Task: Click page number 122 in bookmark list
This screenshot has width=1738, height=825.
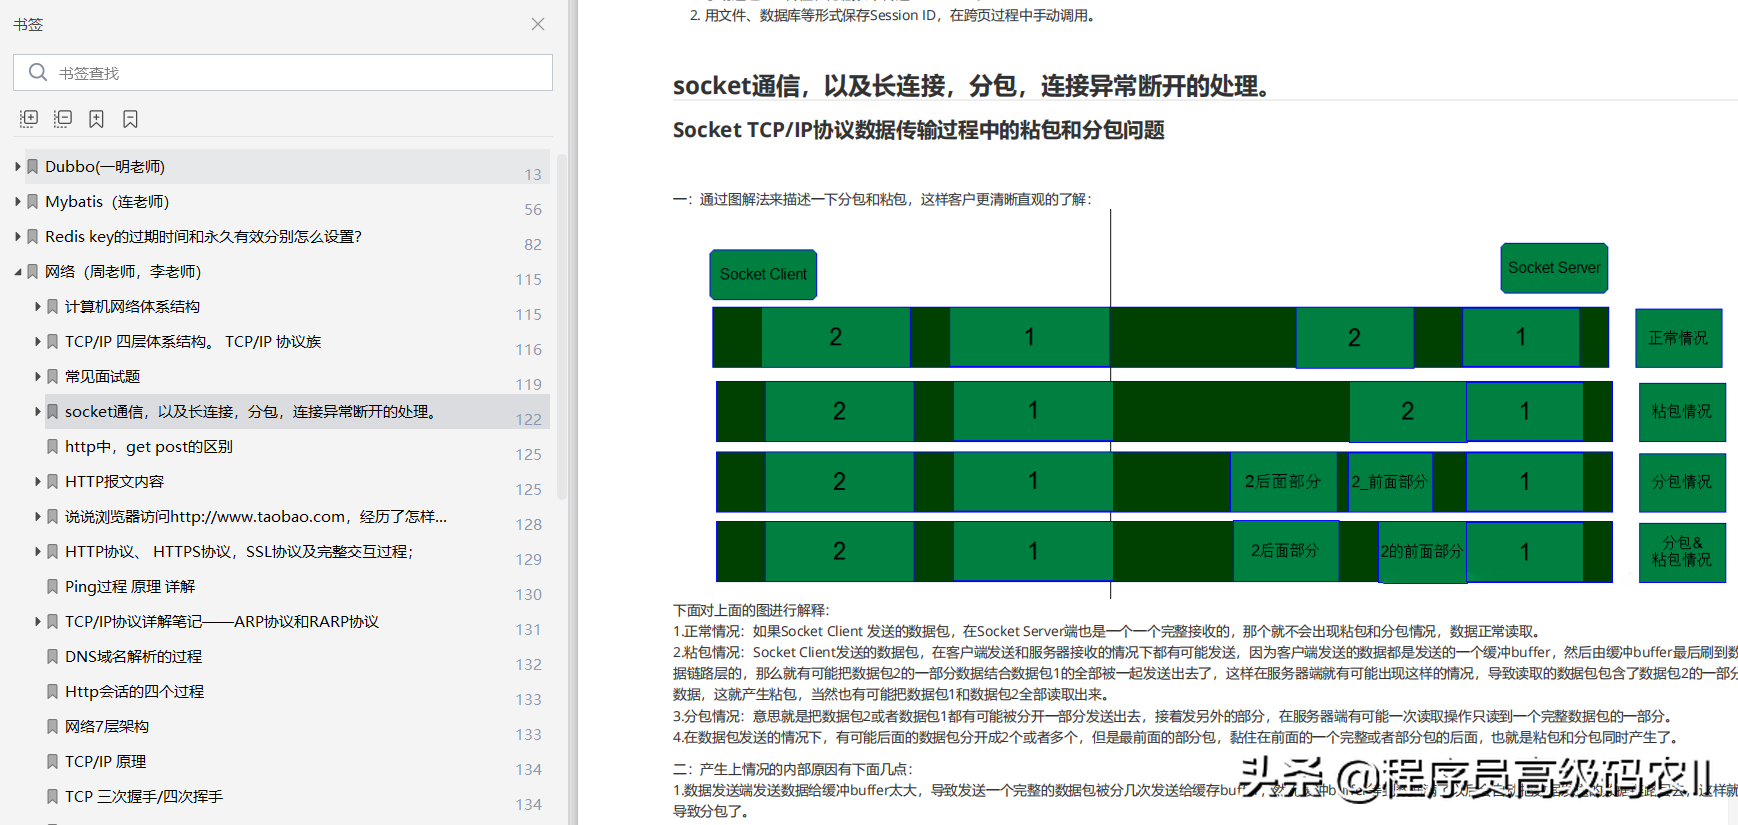Action: pos(529,419)
